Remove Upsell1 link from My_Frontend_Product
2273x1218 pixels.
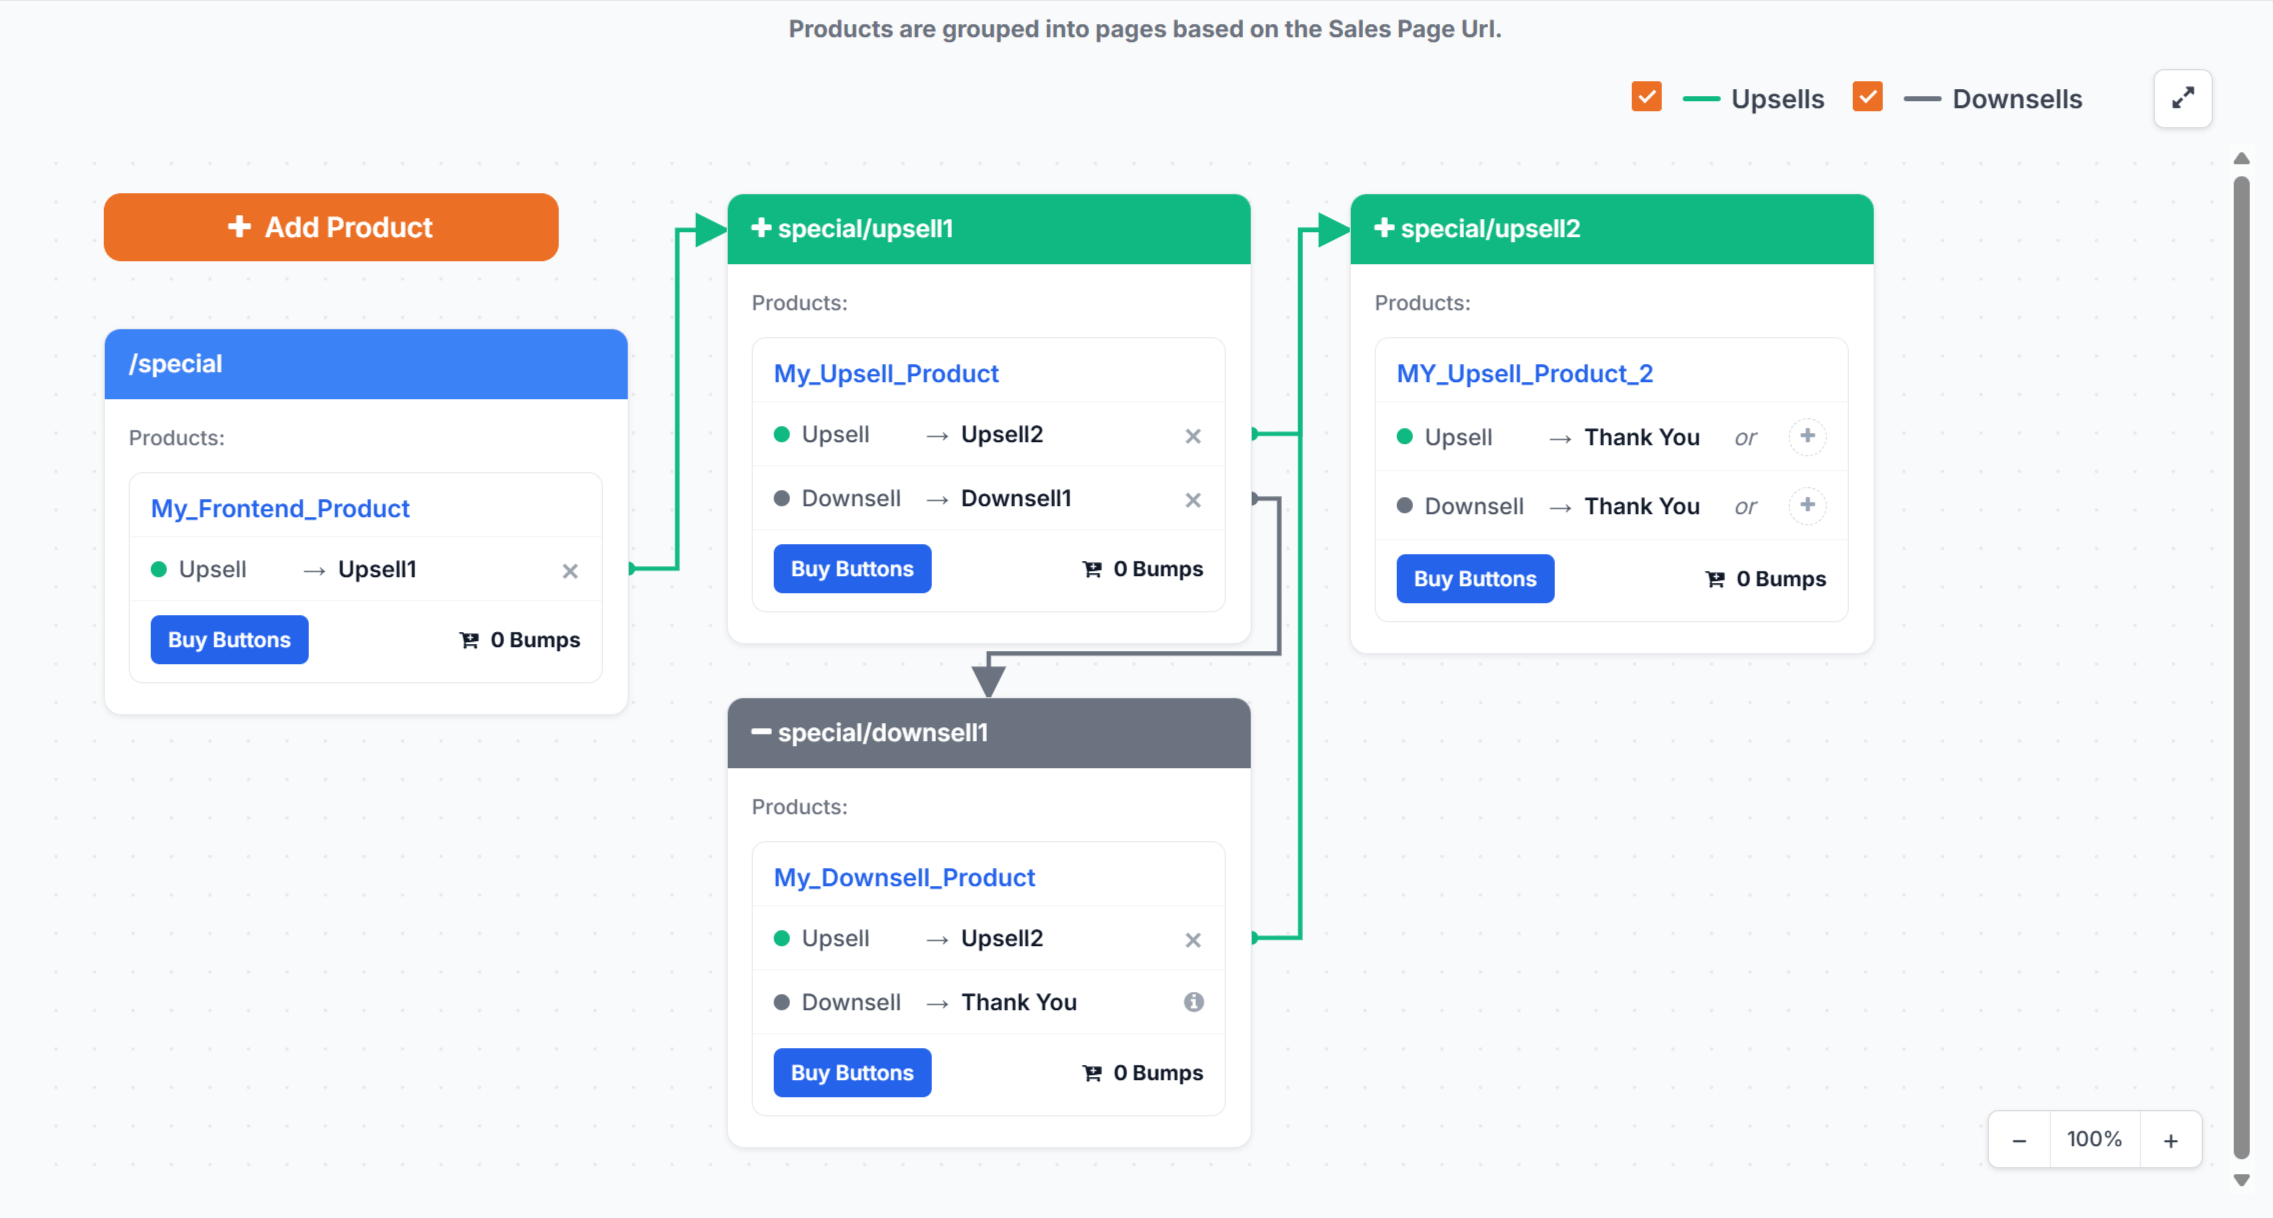coord(570,571)
